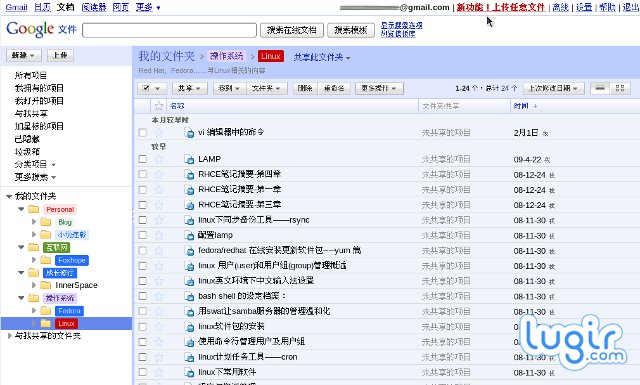Click the 小说连载 folder icon
This screenshot has width=640, height=385.
[46, 234]
